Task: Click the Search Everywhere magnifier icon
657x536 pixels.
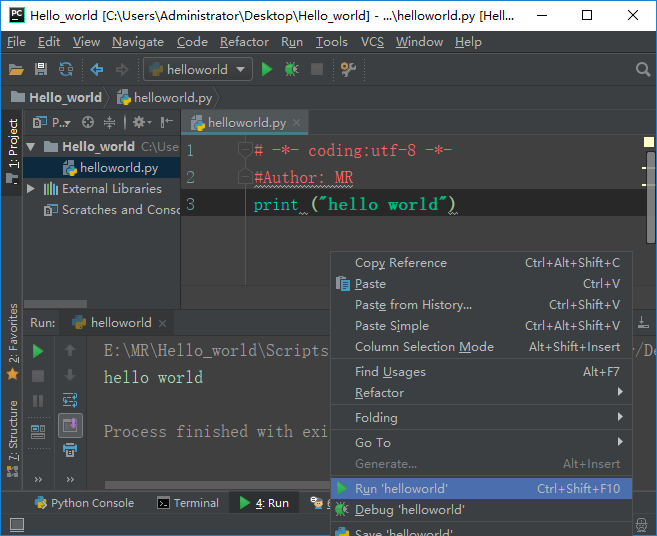Action: point(643,69)
